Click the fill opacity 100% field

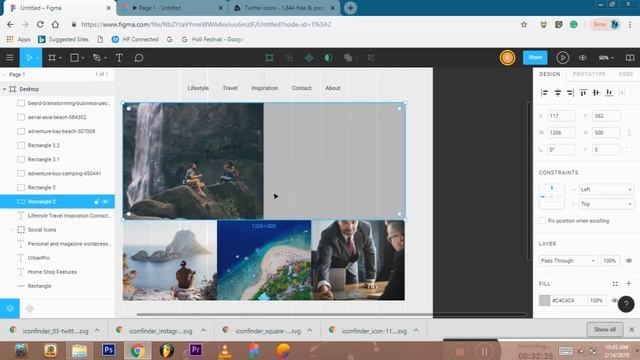click(596, 300)
